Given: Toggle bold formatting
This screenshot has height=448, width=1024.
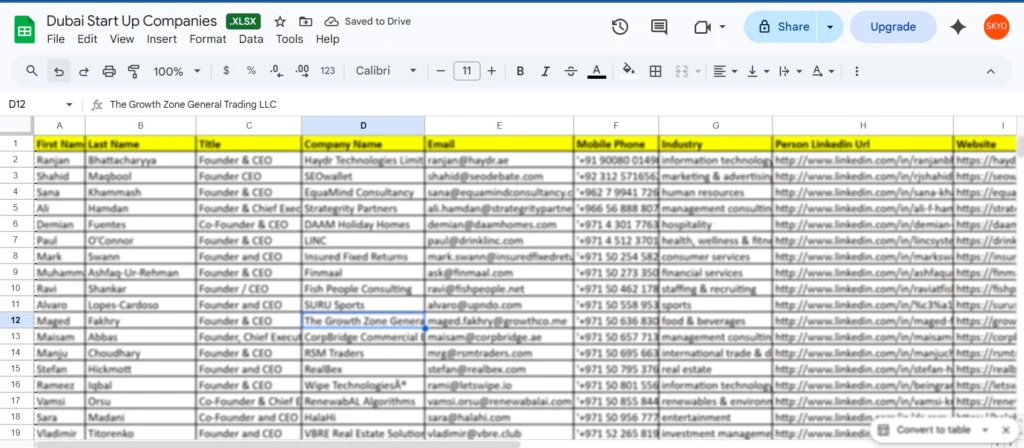Looking at the screenshot, I should coord(520,71).
